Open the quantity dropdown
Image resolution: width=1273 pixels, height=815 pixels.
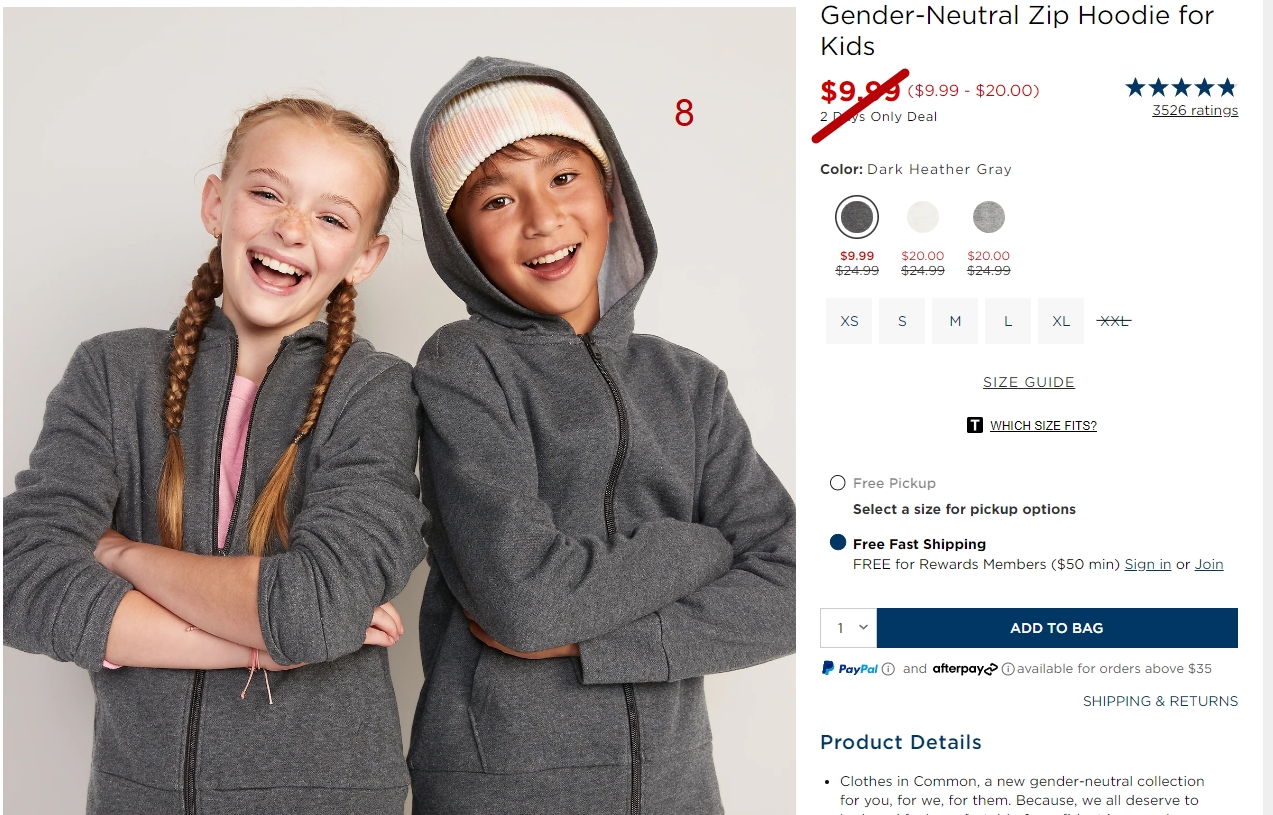click(x=848, y=628)
